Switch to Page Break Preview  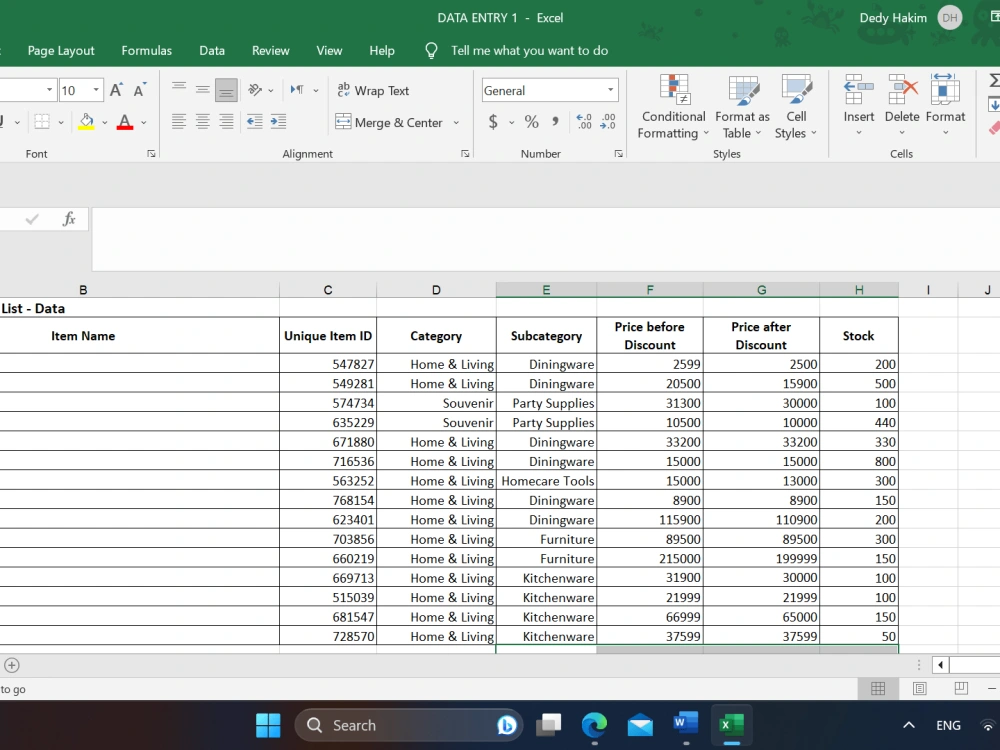tap(961, 688)
